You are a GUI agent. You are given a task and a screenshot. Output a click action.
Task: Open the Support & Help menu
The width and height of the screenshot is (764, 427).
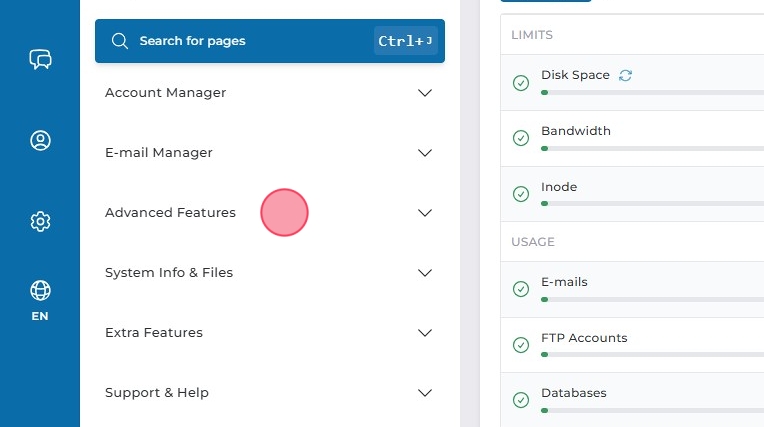click(x=157, y=393)
